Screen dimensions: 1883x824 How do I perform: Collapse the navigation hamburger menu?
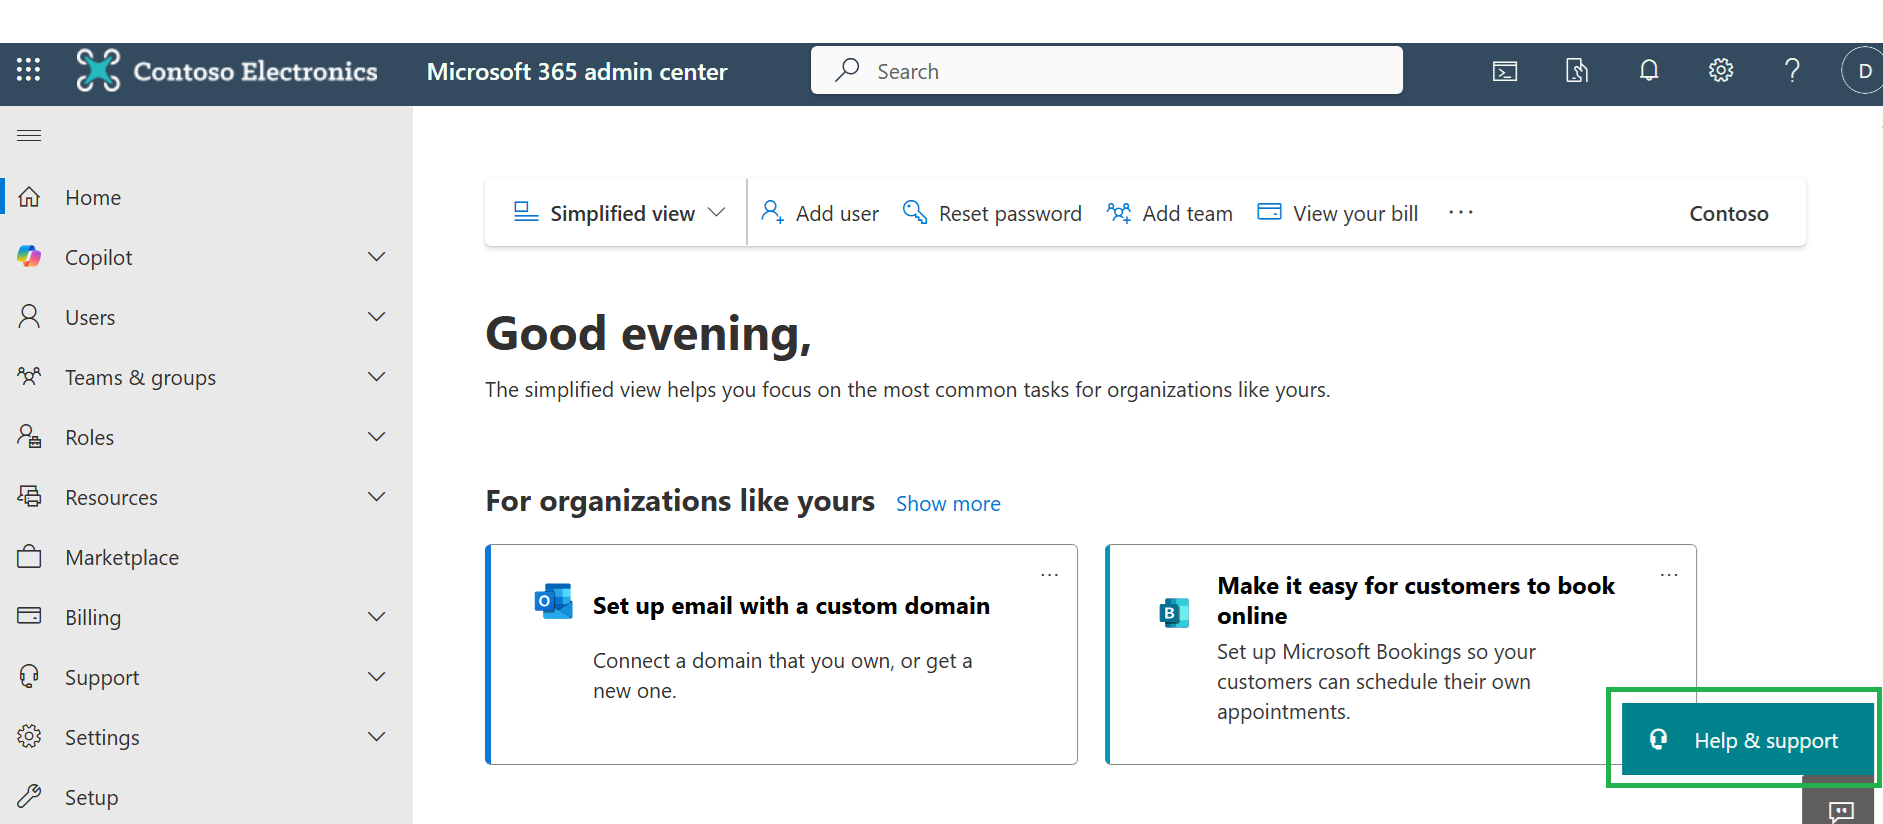29,135
